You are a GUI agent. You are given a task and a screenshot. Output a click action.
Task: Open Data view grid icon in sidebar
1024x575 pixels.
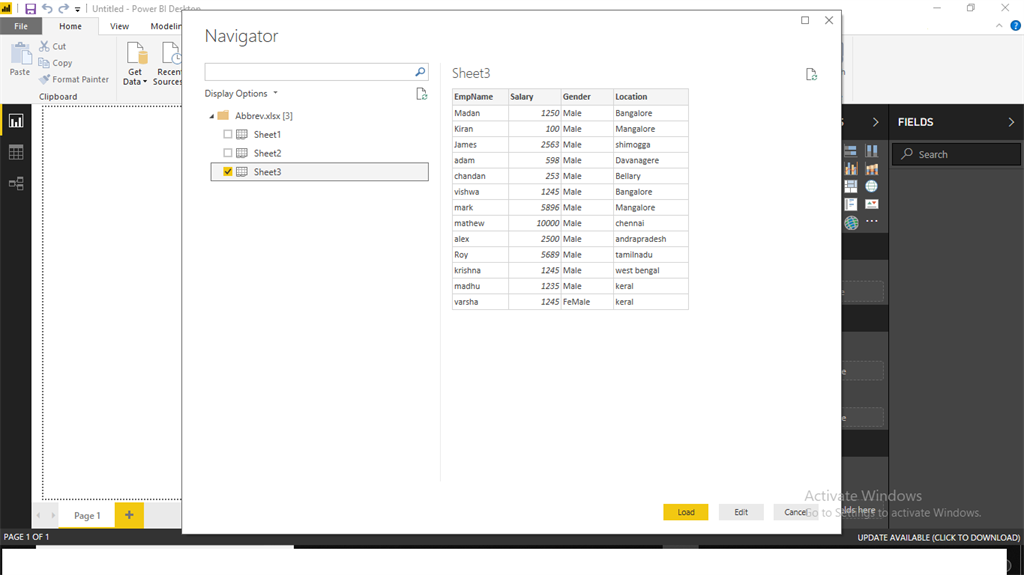point(16,152)
